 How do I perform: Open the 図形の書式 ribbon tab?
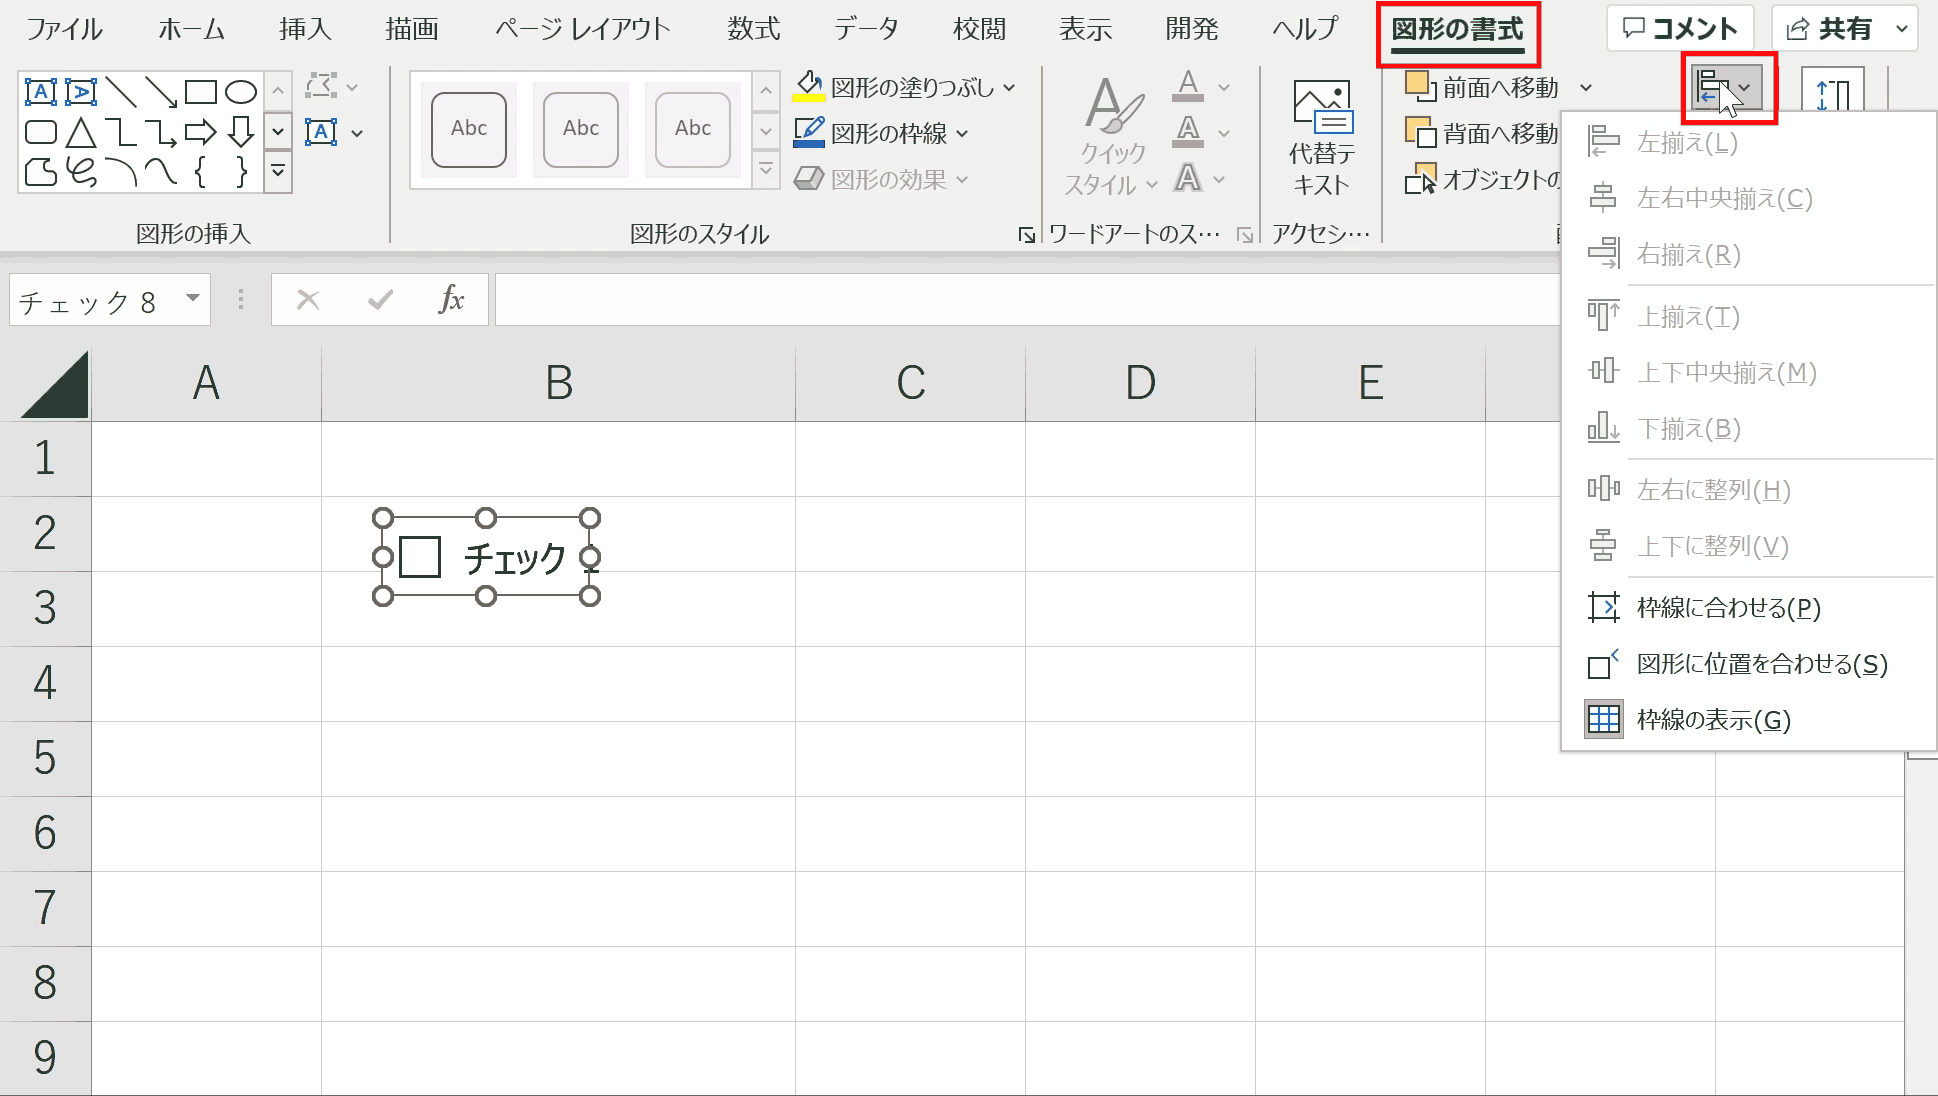point(1458,30)
